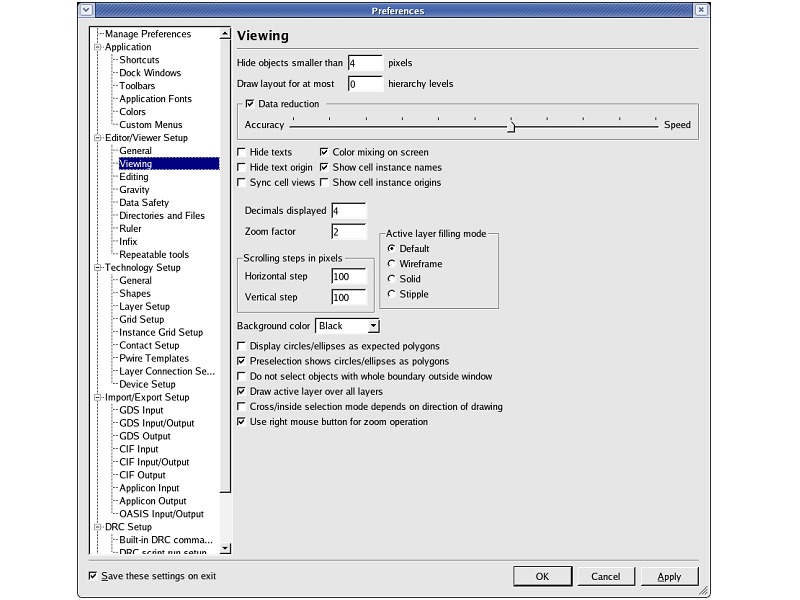
Task: Focus the Zoom factor input field
Action: (x=348, y=232)
